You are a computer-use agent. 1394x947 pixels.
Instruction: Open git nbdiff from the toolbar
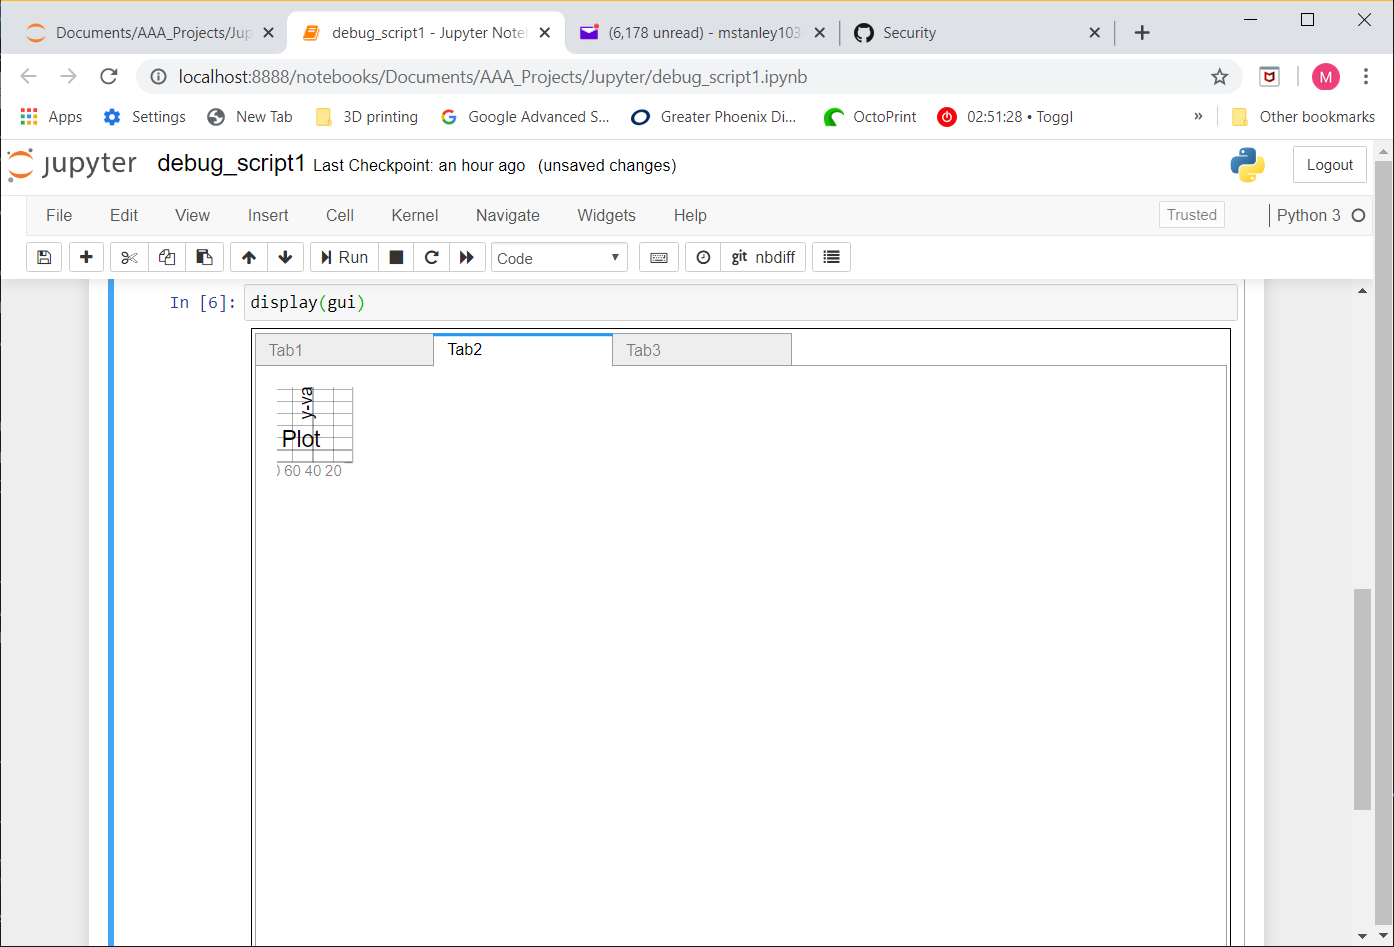tap(762, 257)
